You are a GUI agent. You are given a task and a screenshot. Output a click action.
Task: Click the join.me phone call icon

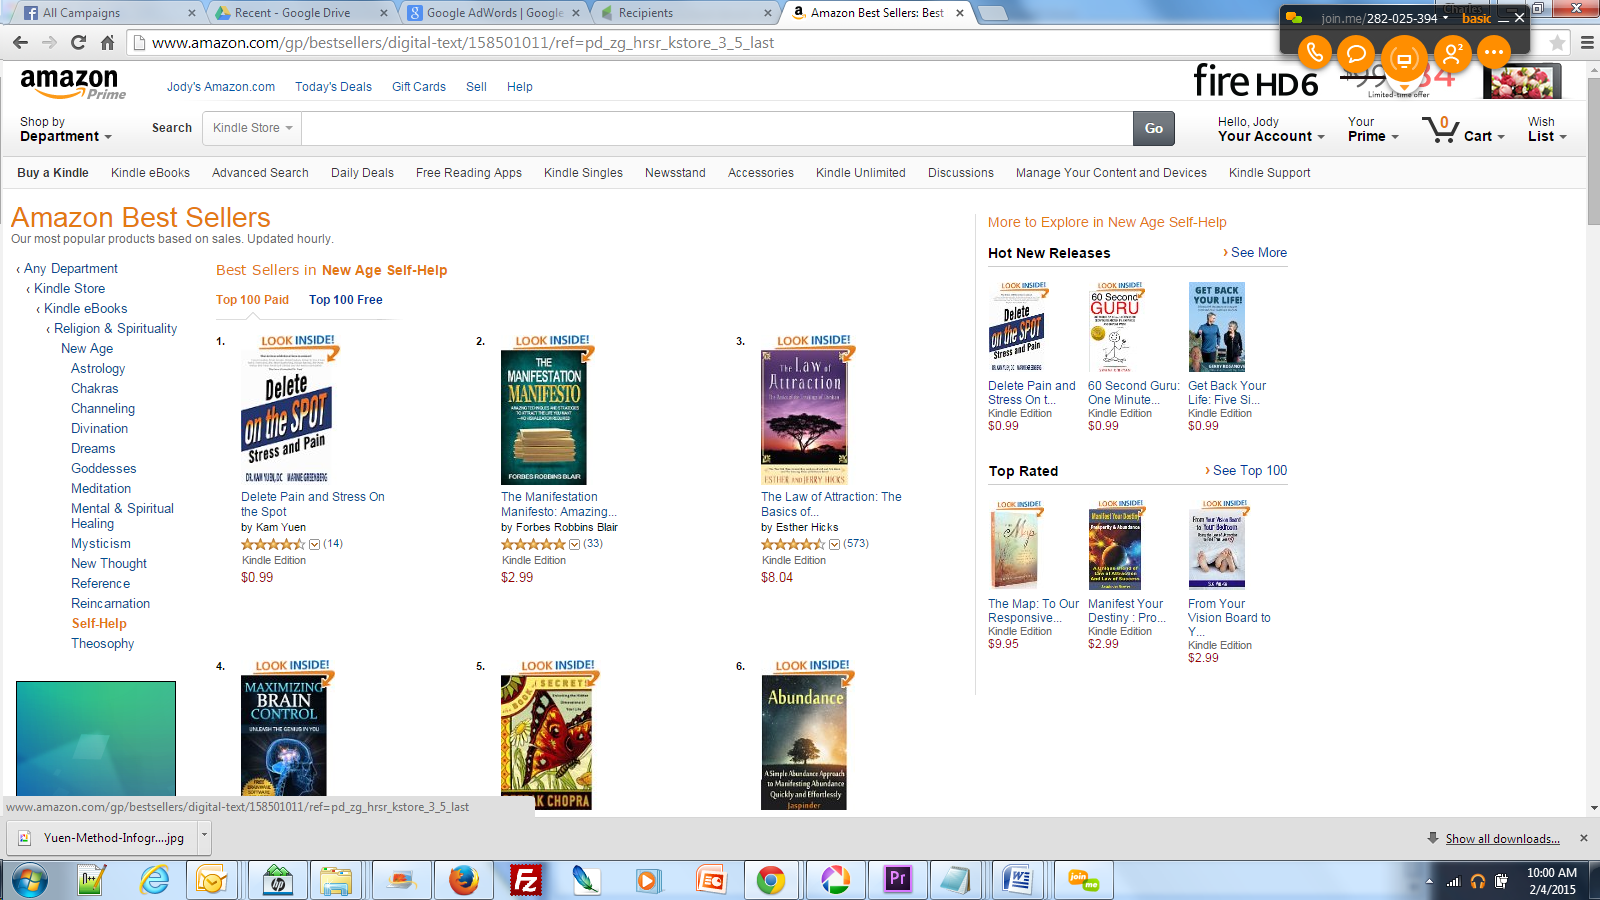(1315, 52)
